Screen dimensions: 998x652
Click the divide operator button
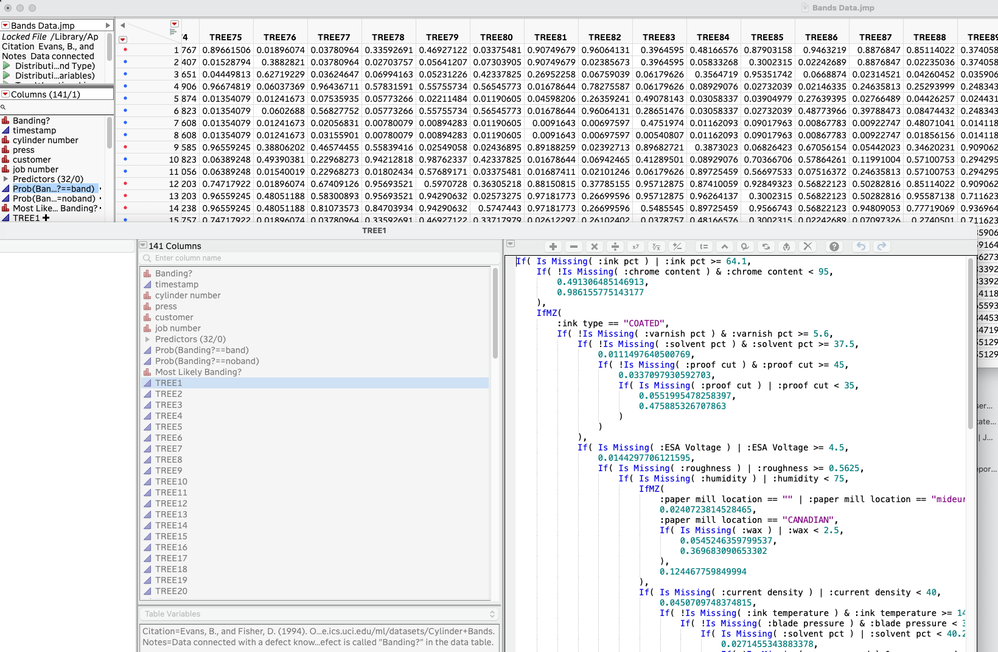pos(615,246)
